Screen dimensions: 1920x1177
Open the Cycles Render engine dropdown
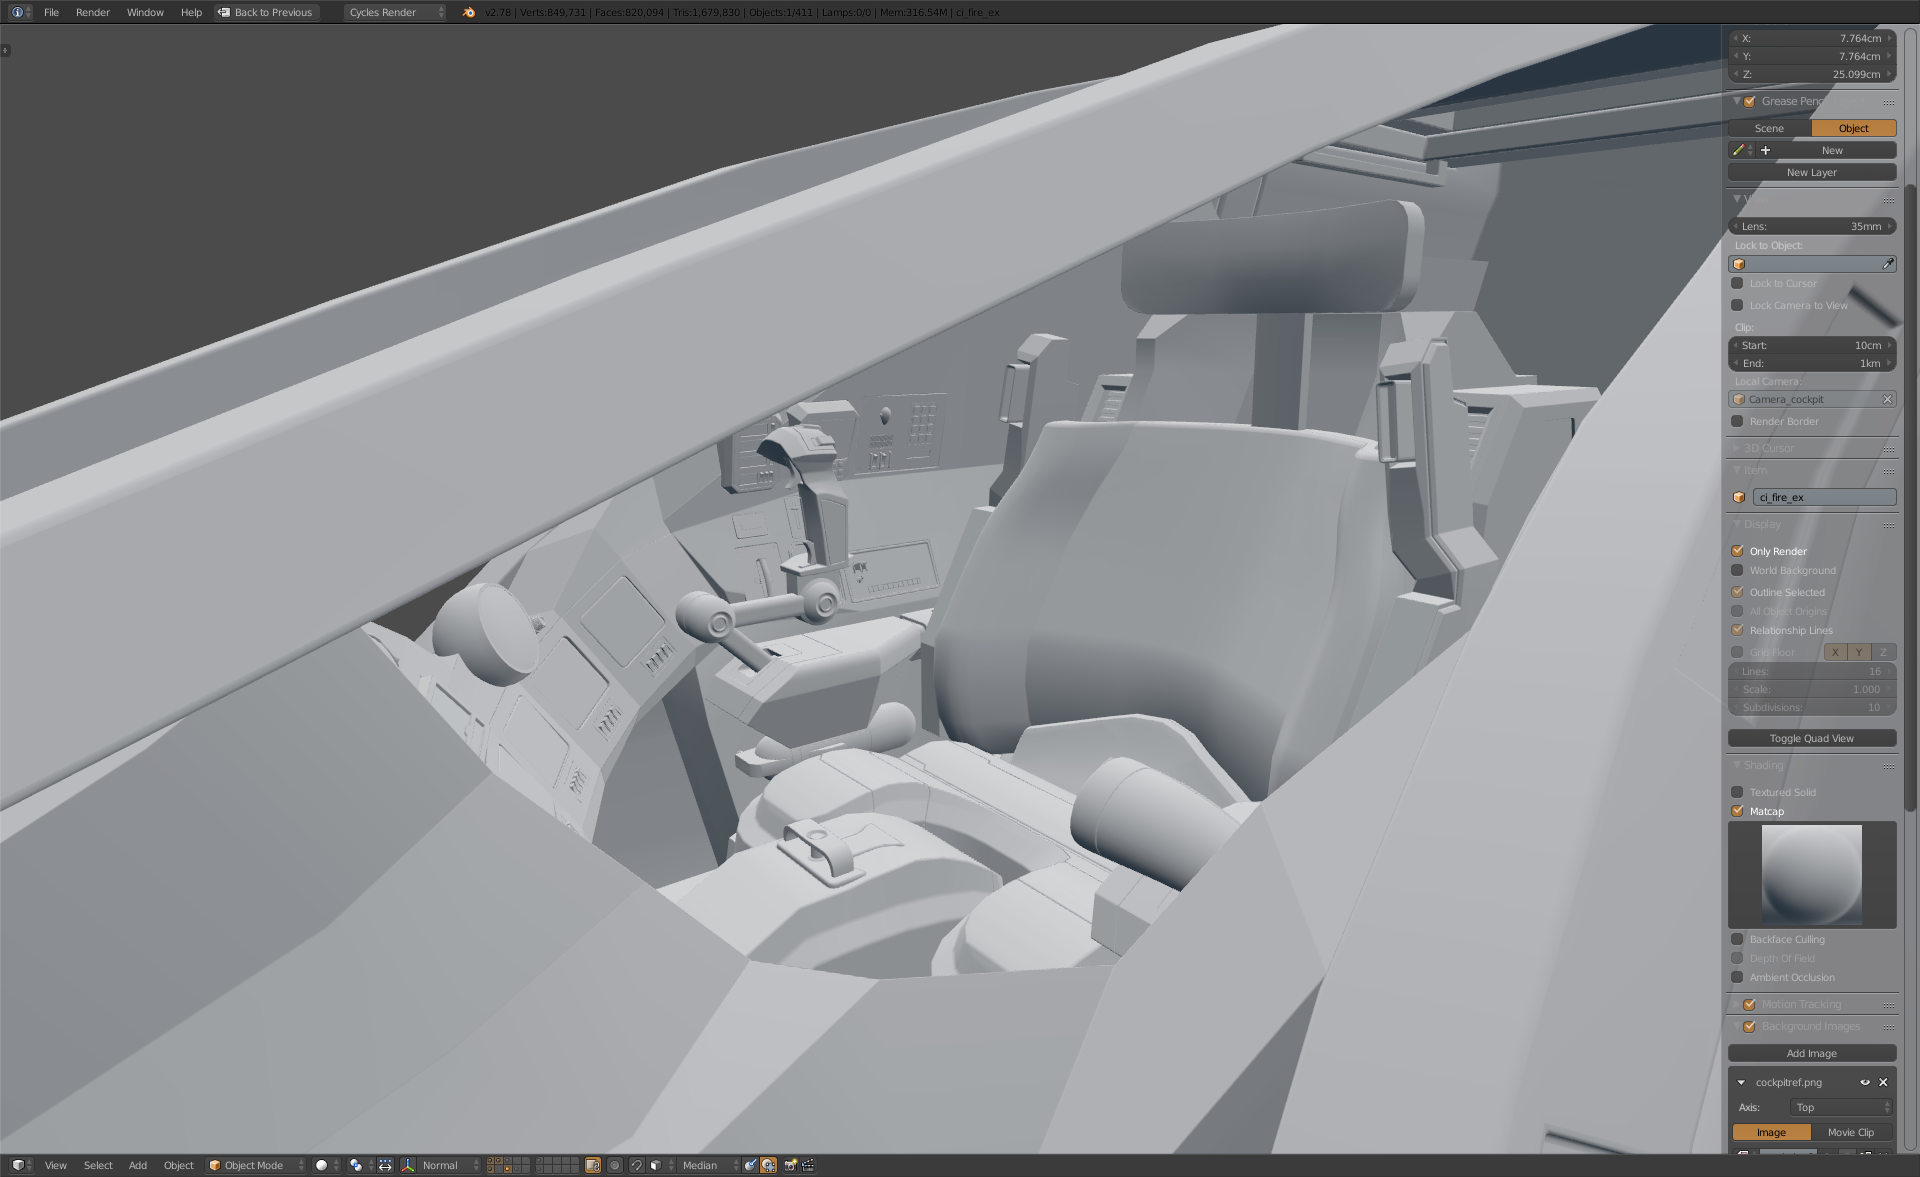395,12
